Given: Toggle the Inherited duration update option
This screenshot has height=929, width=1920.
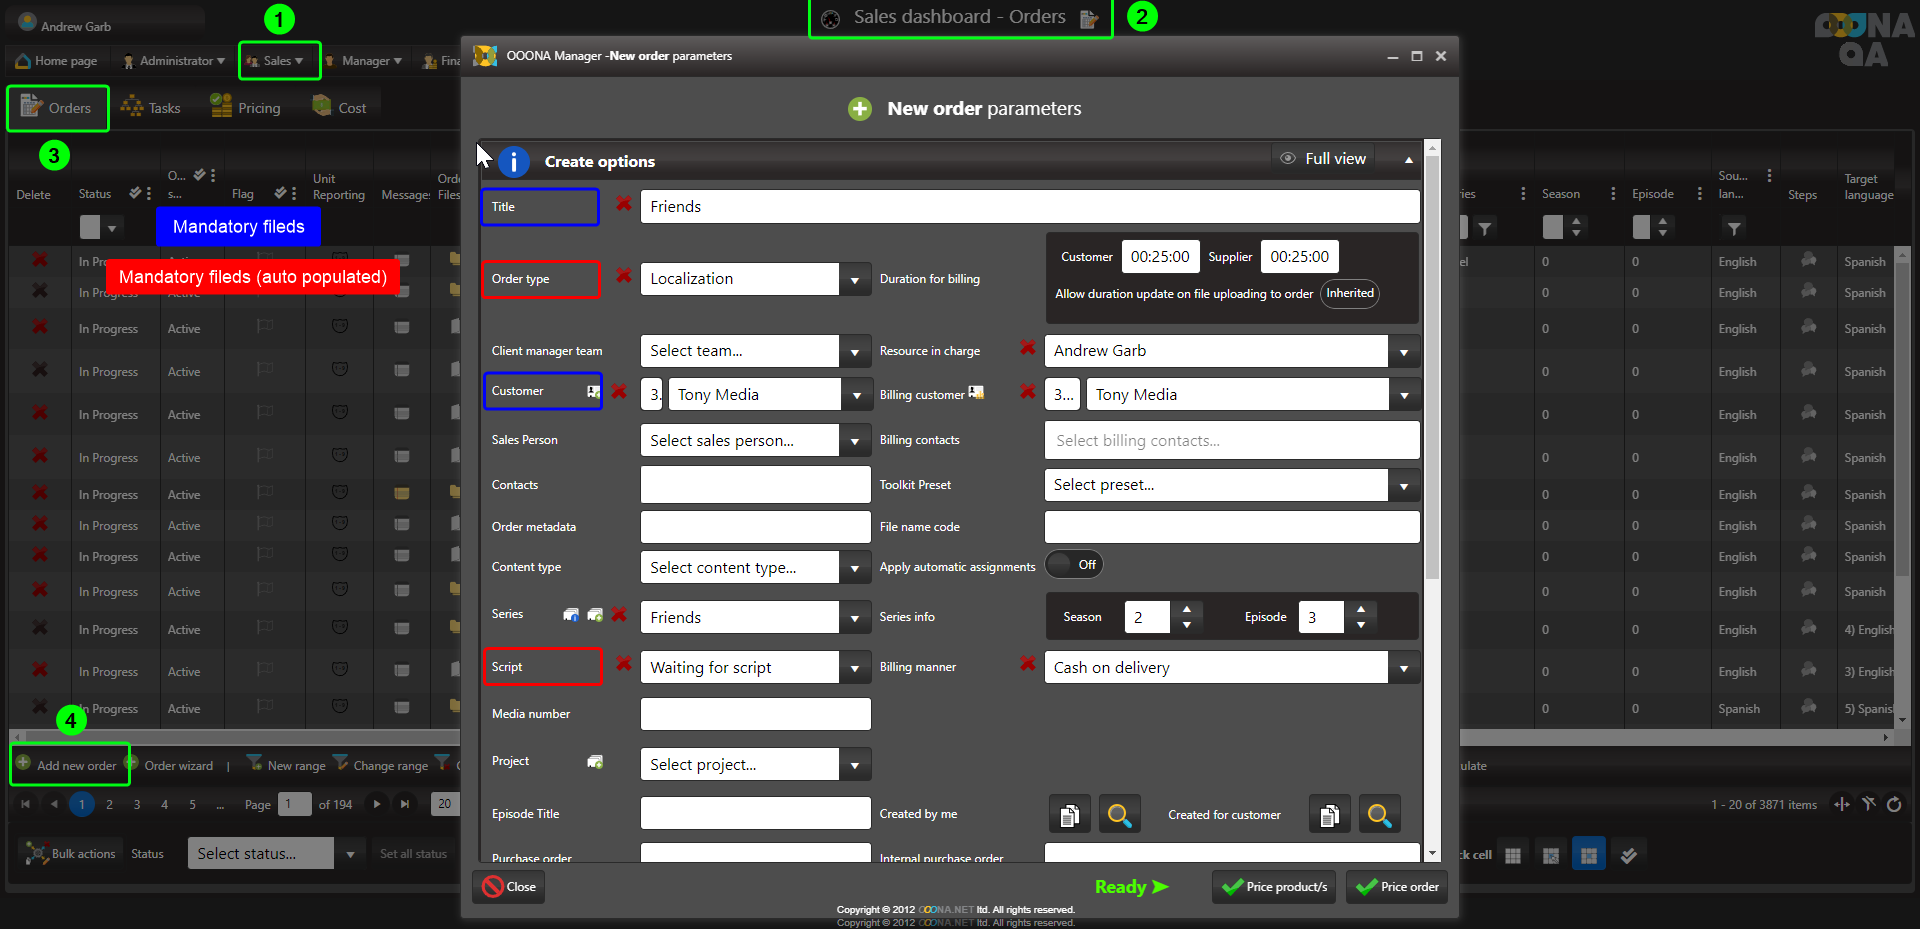Looking at the screenshot, I should coord(1349,294).
